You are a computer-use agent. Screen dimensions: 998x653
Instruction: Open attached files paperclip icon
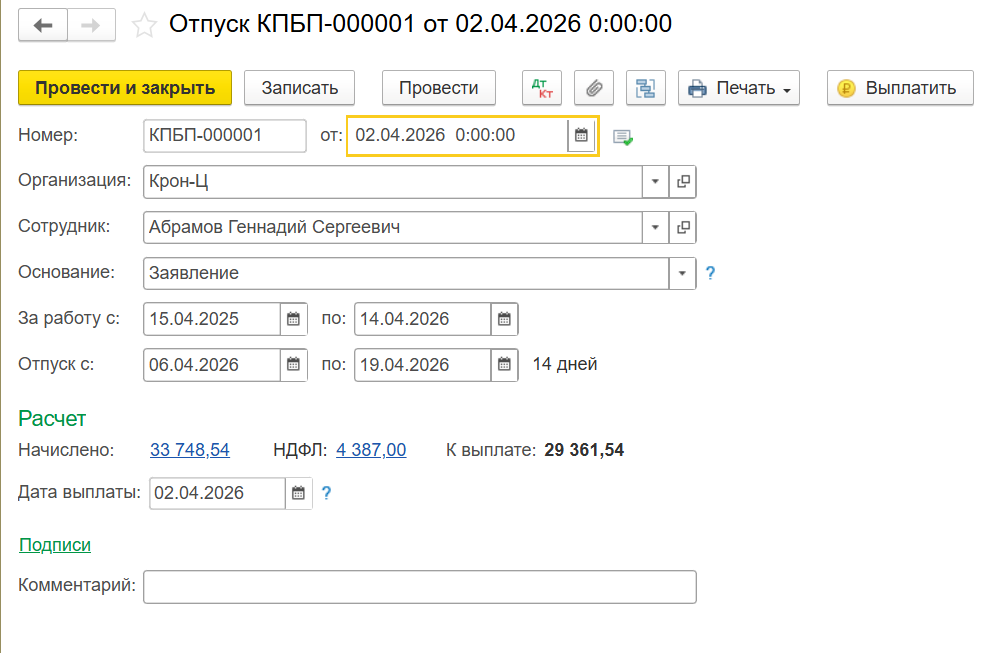pyautogui.click(x=594, y=88)
